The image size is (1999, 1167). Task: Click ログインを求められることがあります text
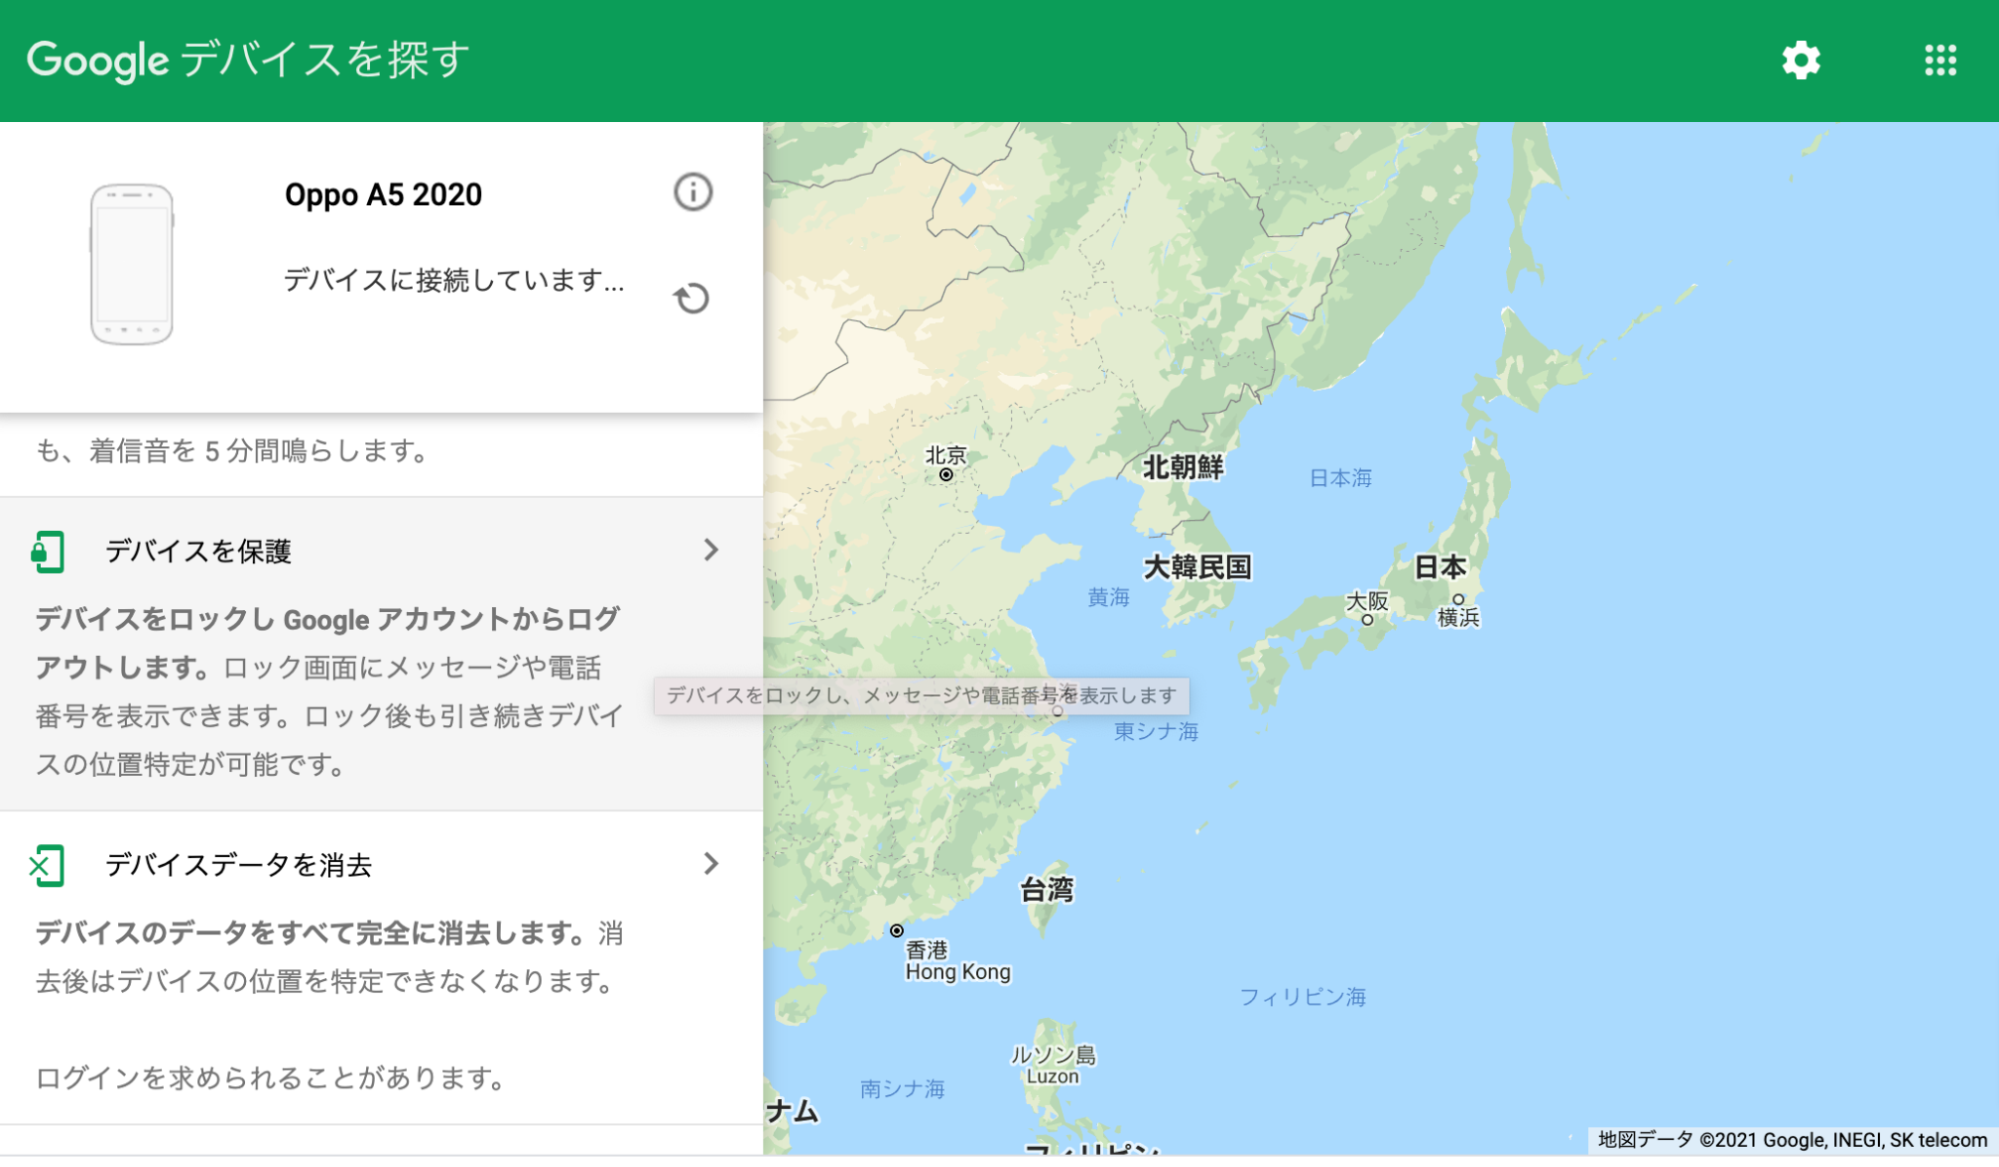point(270,1078)
